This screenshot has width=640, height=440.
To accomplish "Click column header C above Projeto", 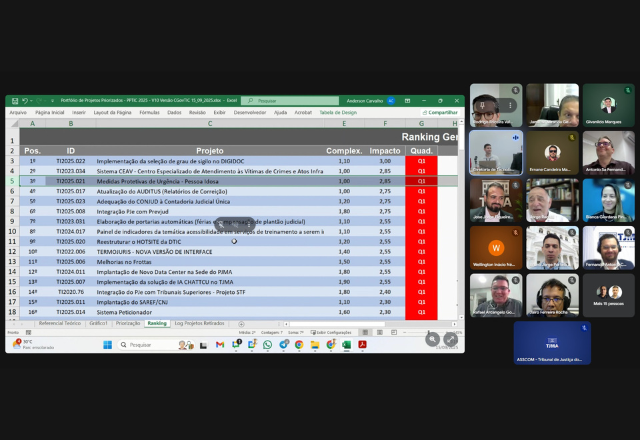I will [x=210, y=123].
